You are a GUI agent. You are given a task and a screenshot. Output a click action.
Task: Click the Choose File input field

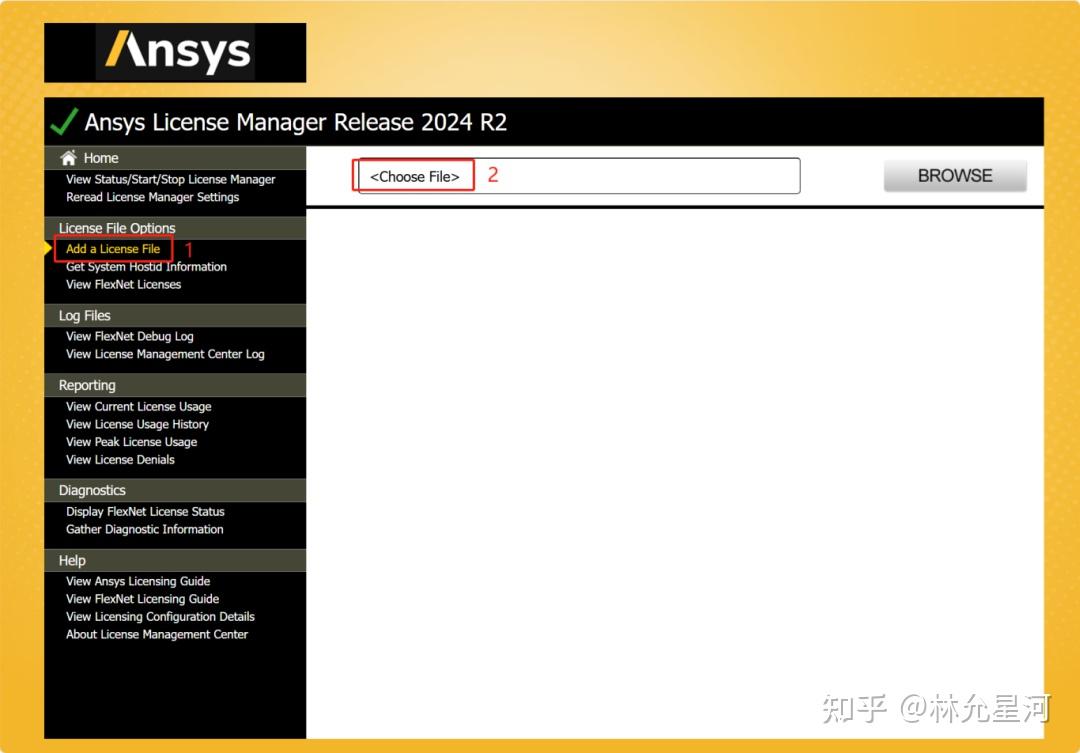coord(413,176)
